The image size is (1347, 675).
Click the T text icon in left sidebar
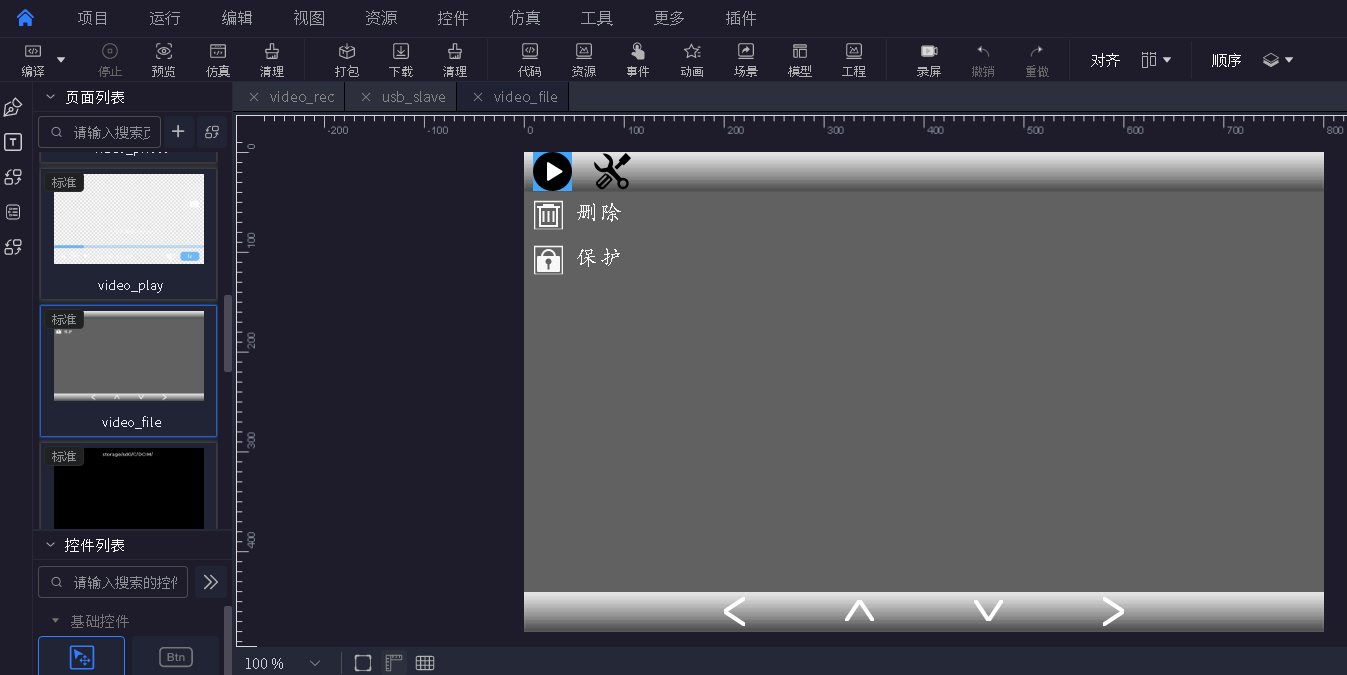coord(13,142)
